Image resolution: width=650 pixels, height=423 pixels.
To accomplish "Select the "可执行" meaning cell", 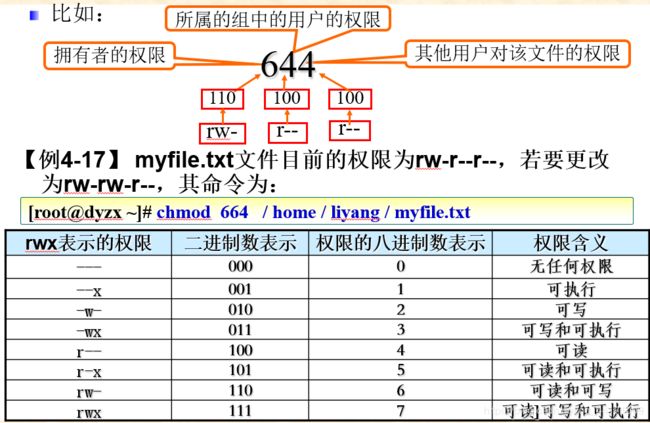I will tap(571, 289).
